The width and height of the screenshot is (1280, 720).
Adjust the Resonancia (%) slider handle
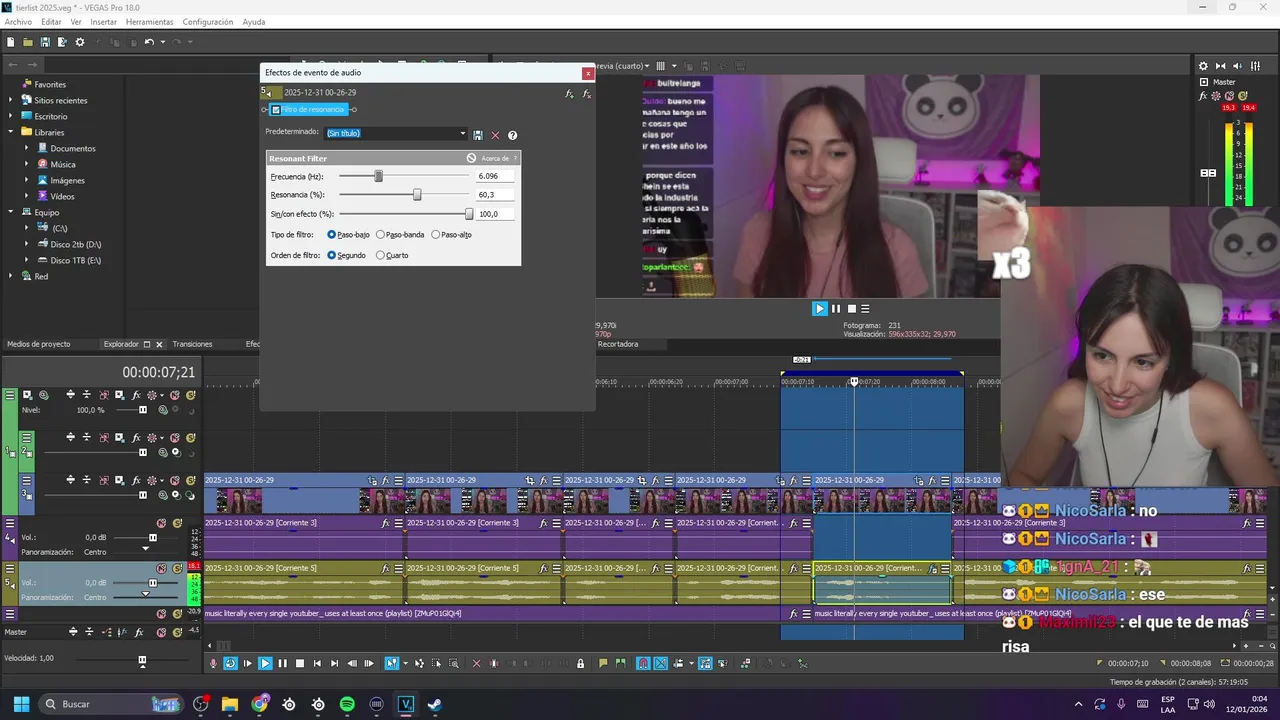point(417,195)
